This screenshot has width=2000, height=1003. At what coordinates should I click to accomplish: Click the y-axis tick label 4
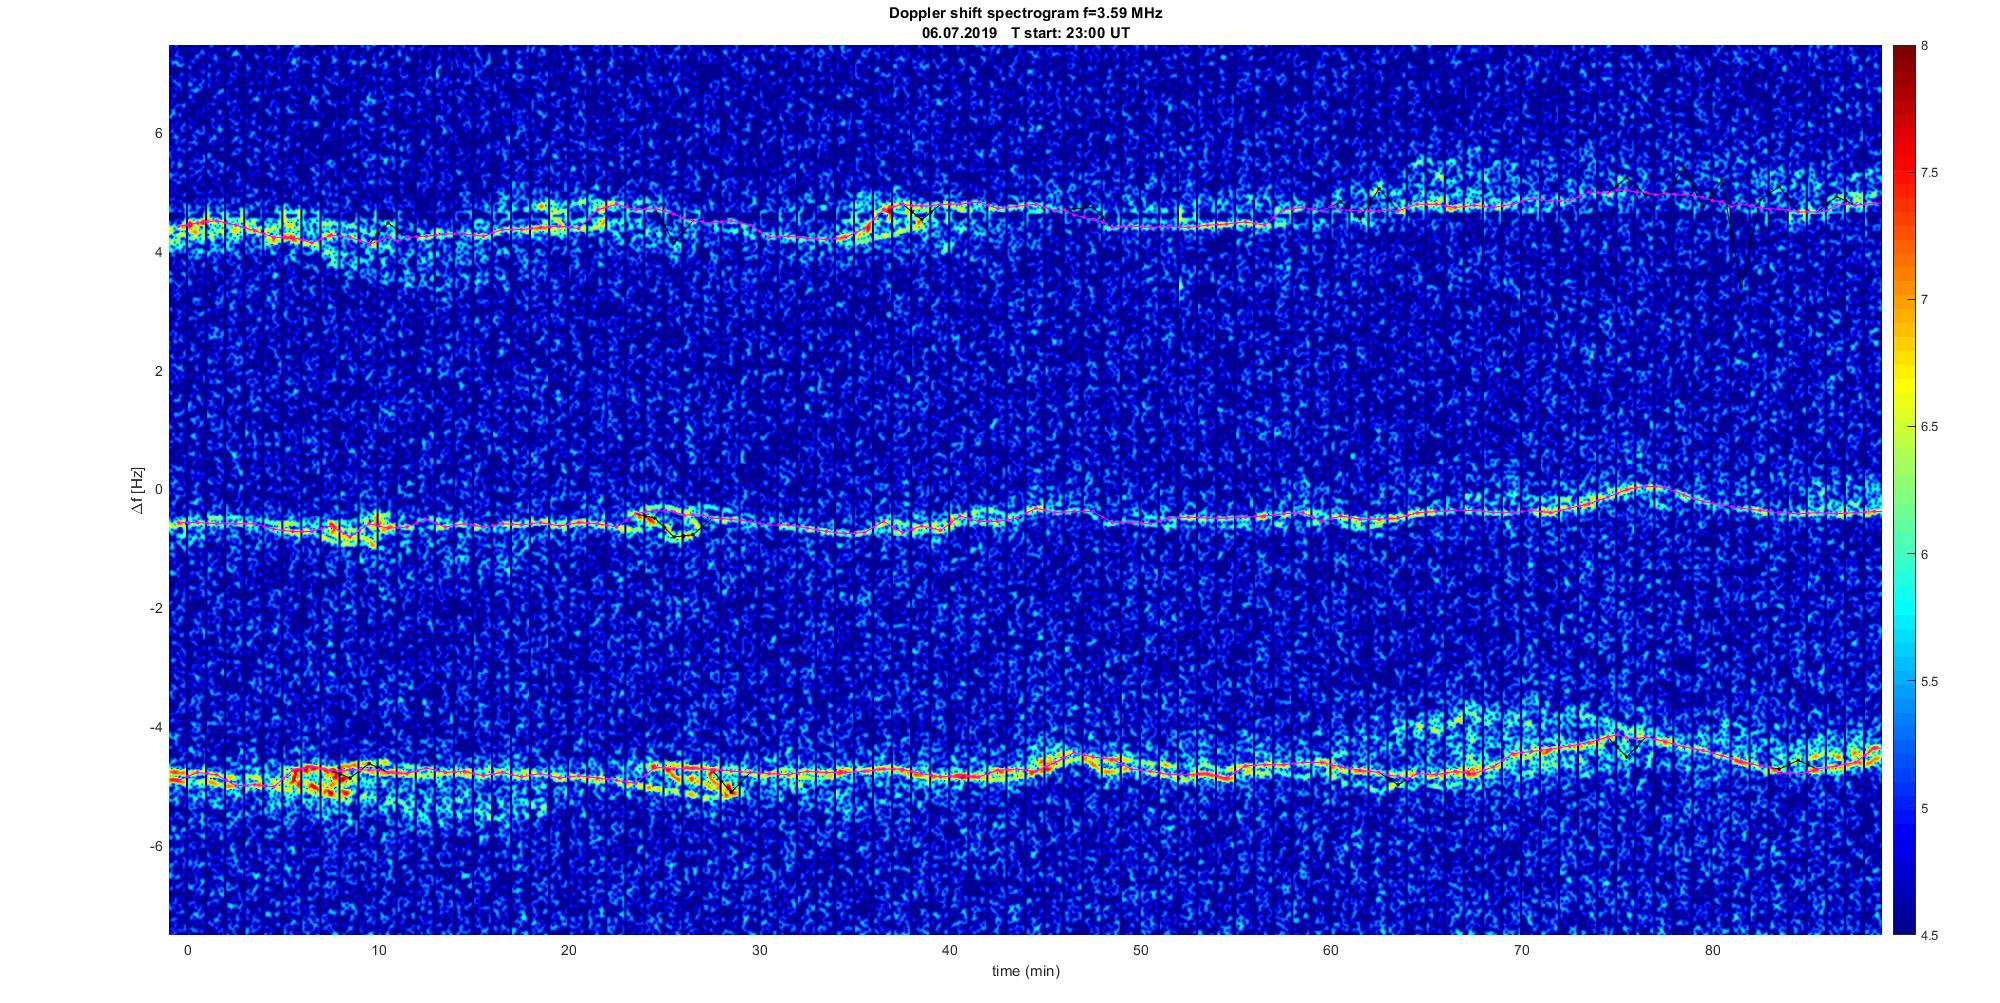pyautogui.click(x=159, y=252)
